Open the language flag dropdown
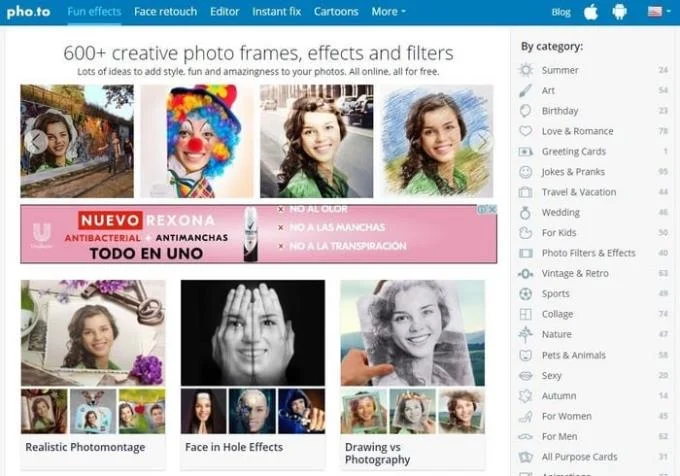 (x=659, y=12)
